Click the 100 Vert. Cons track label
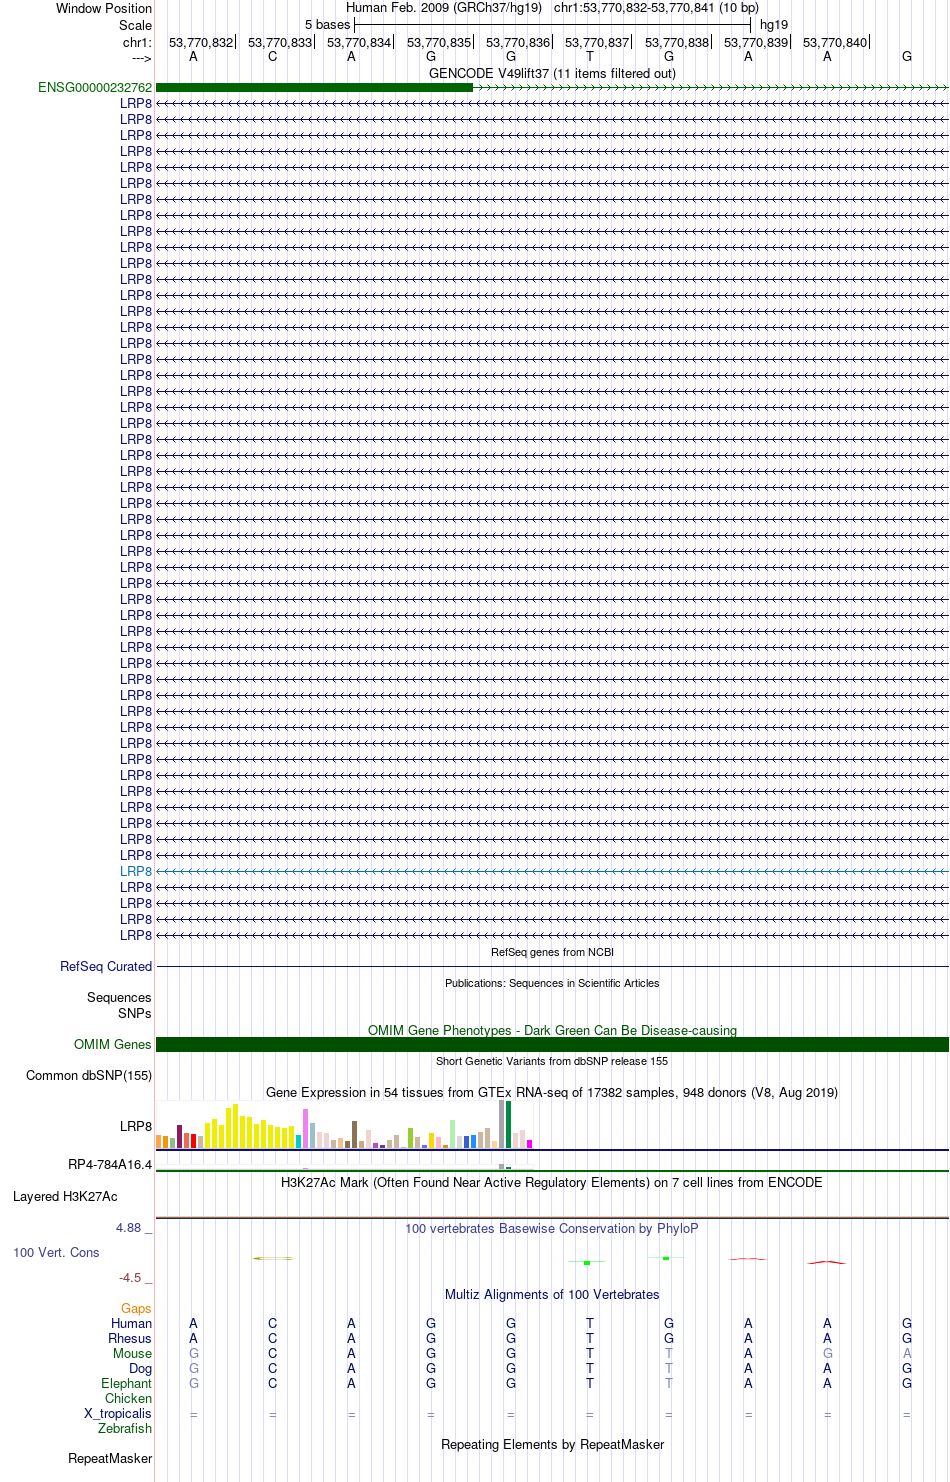 [56, 1253]
